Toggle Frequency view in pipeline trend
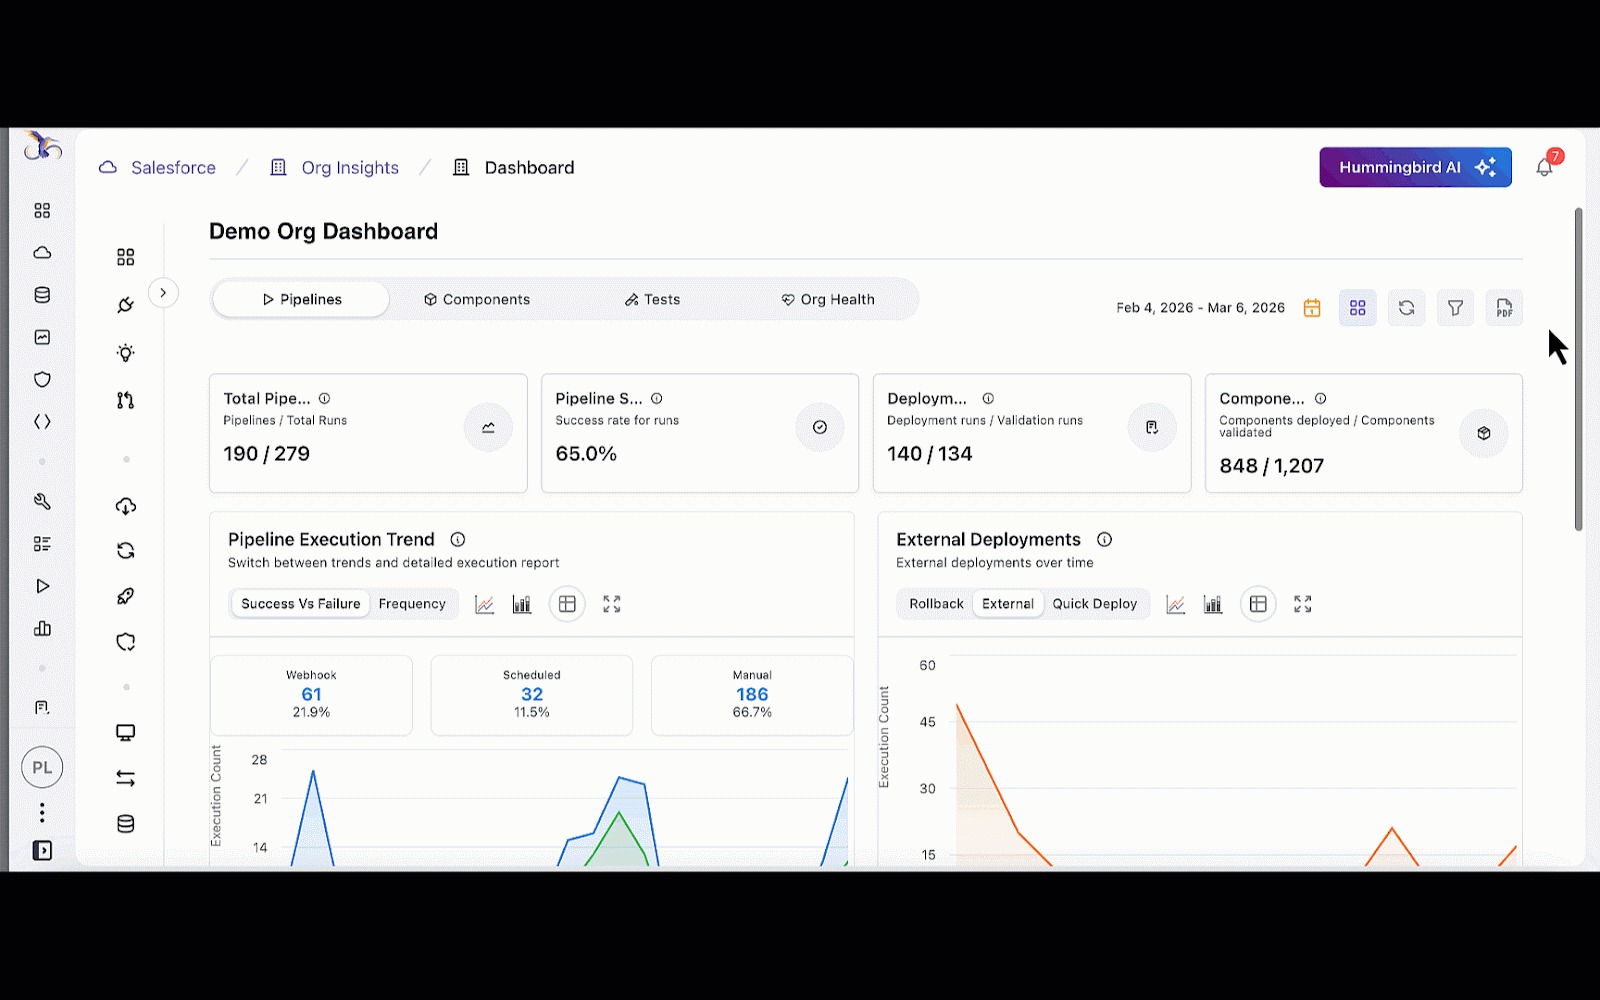The width and height of the screenshot is (1600, 1000). [412, 604]
